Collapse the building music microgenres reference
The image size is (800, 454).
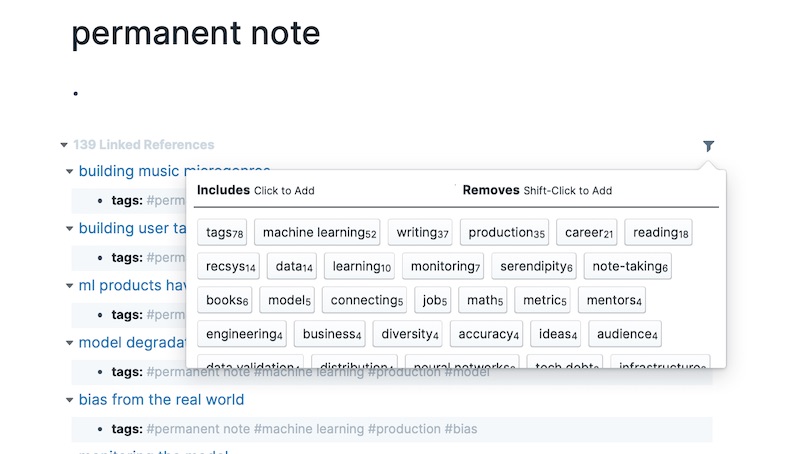[70, 172]
